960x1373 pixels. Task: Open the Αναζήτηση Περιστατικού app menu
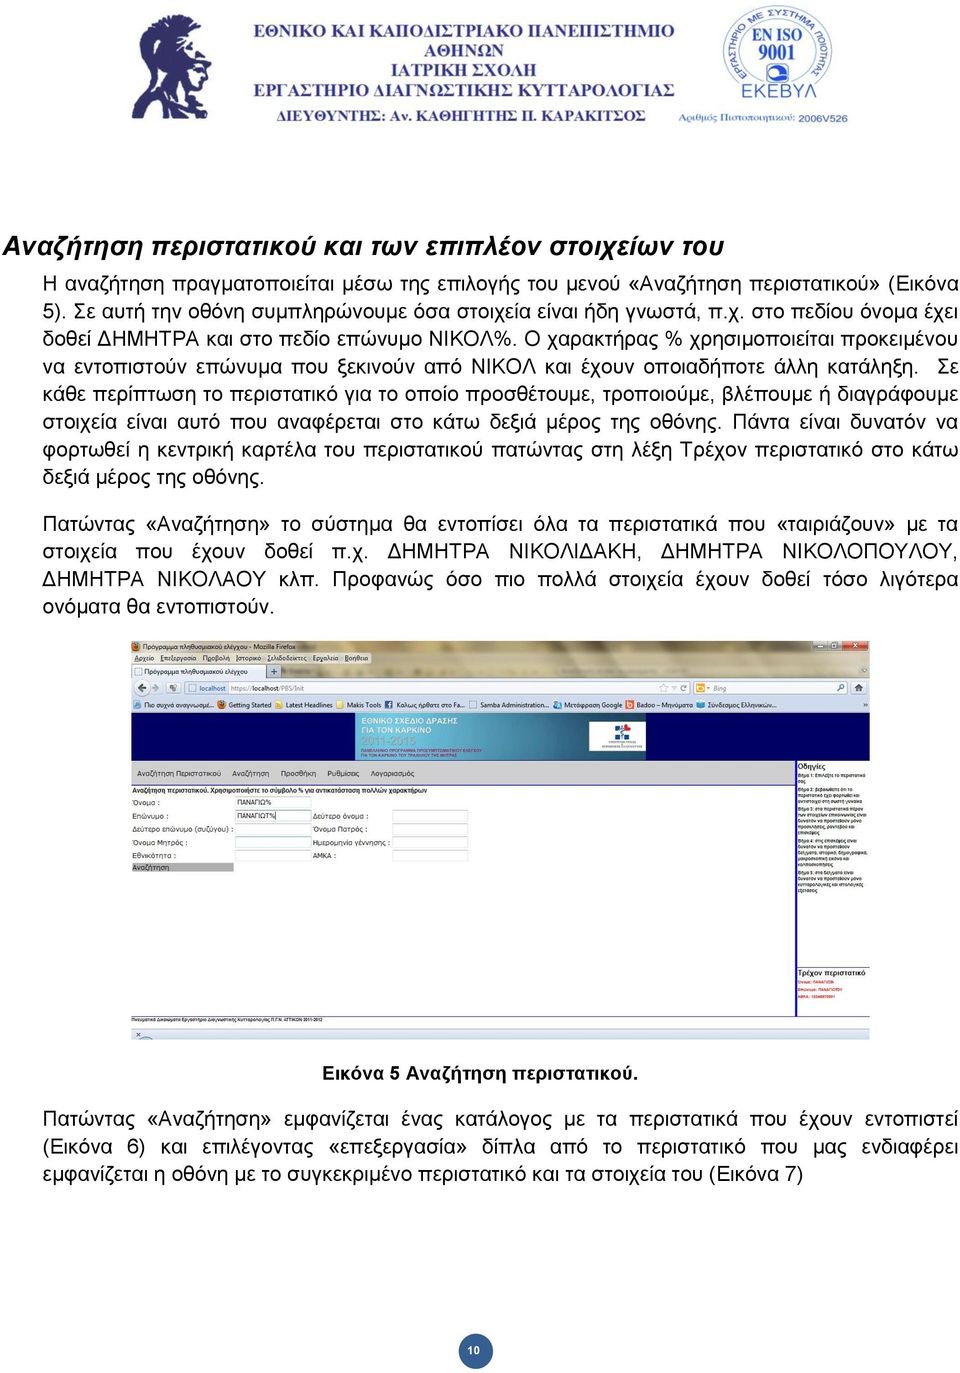tap(179, 774)
